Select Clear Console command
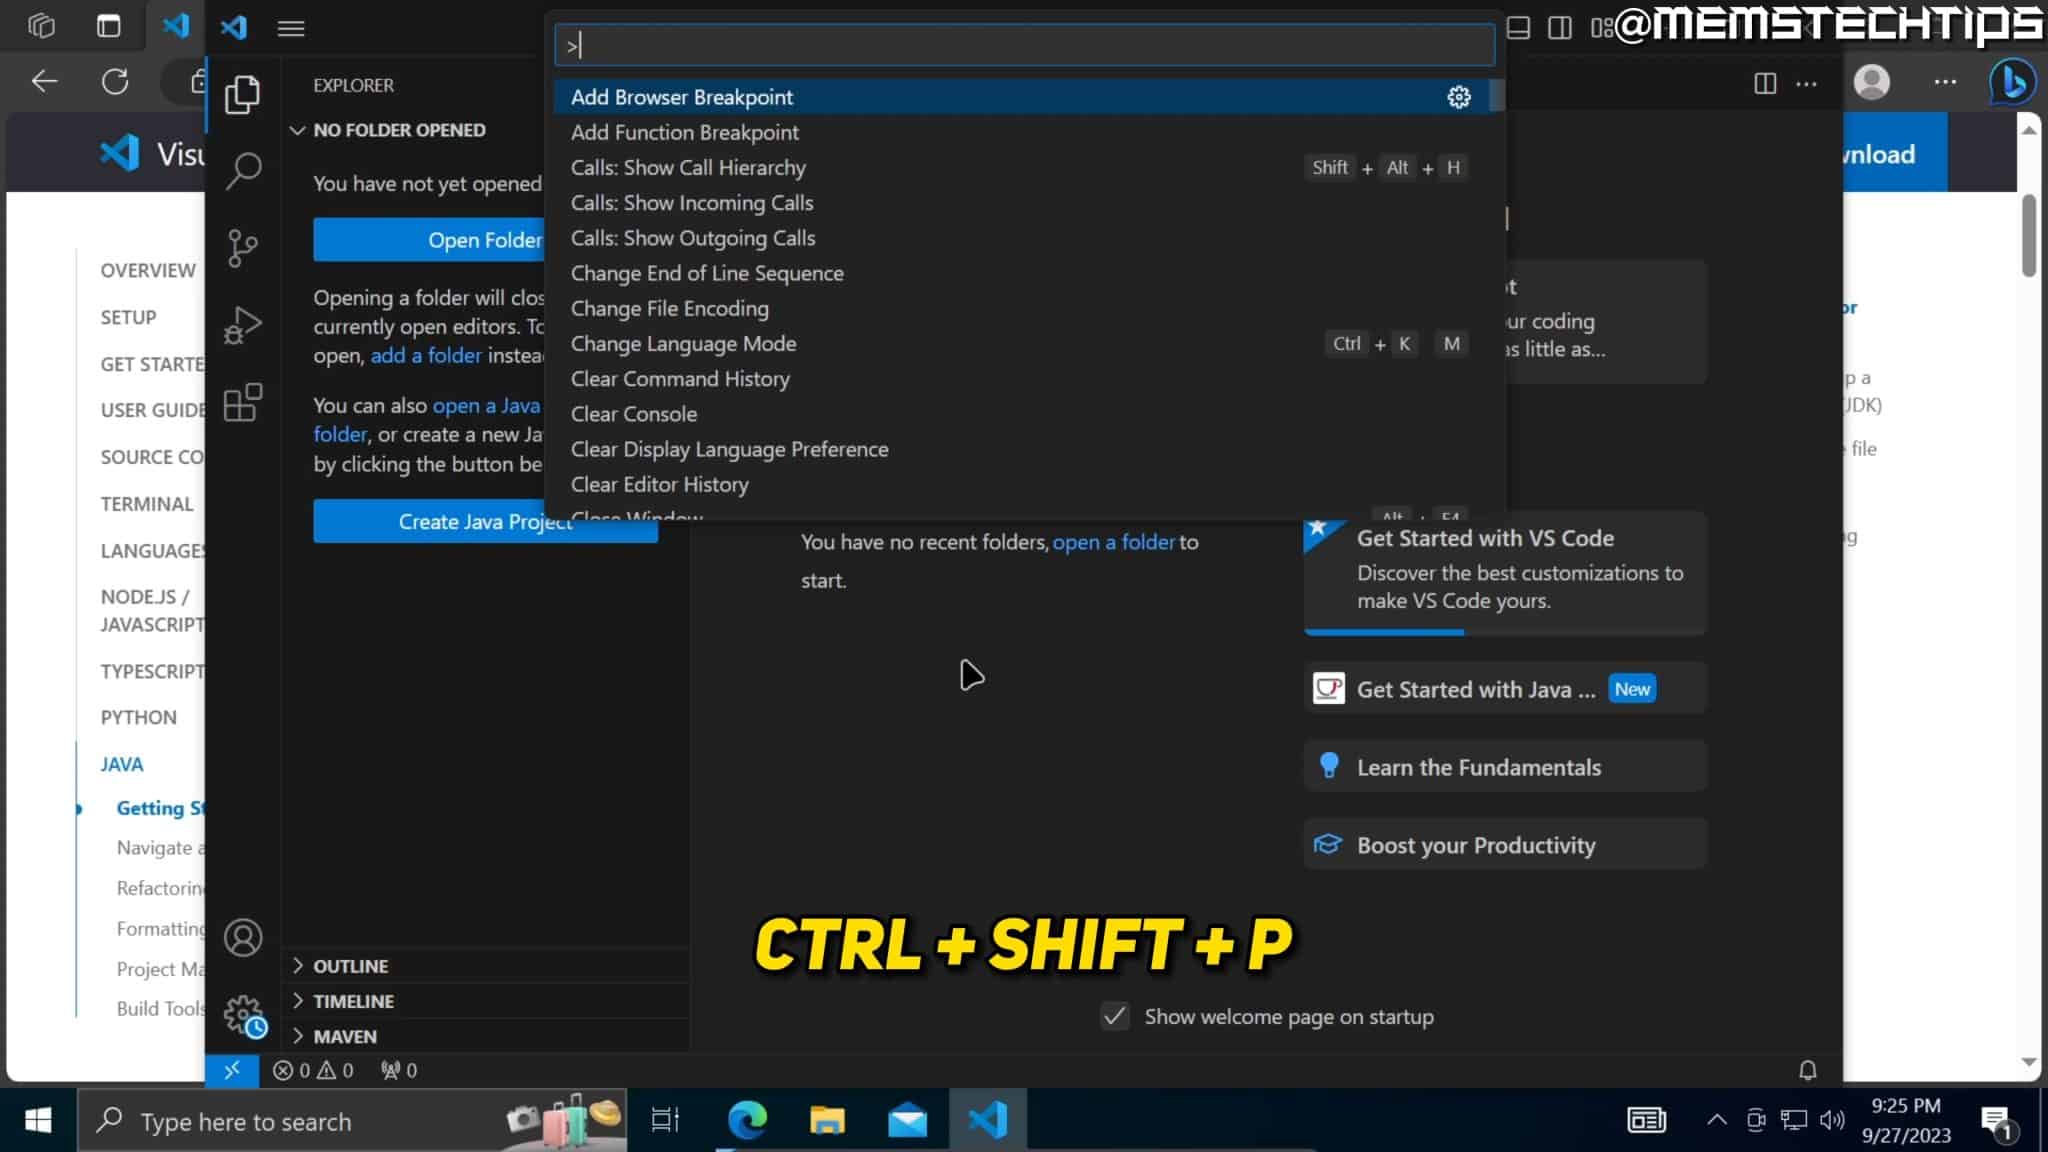The image size is (2048, 1152). click(x=1024, y=413)
